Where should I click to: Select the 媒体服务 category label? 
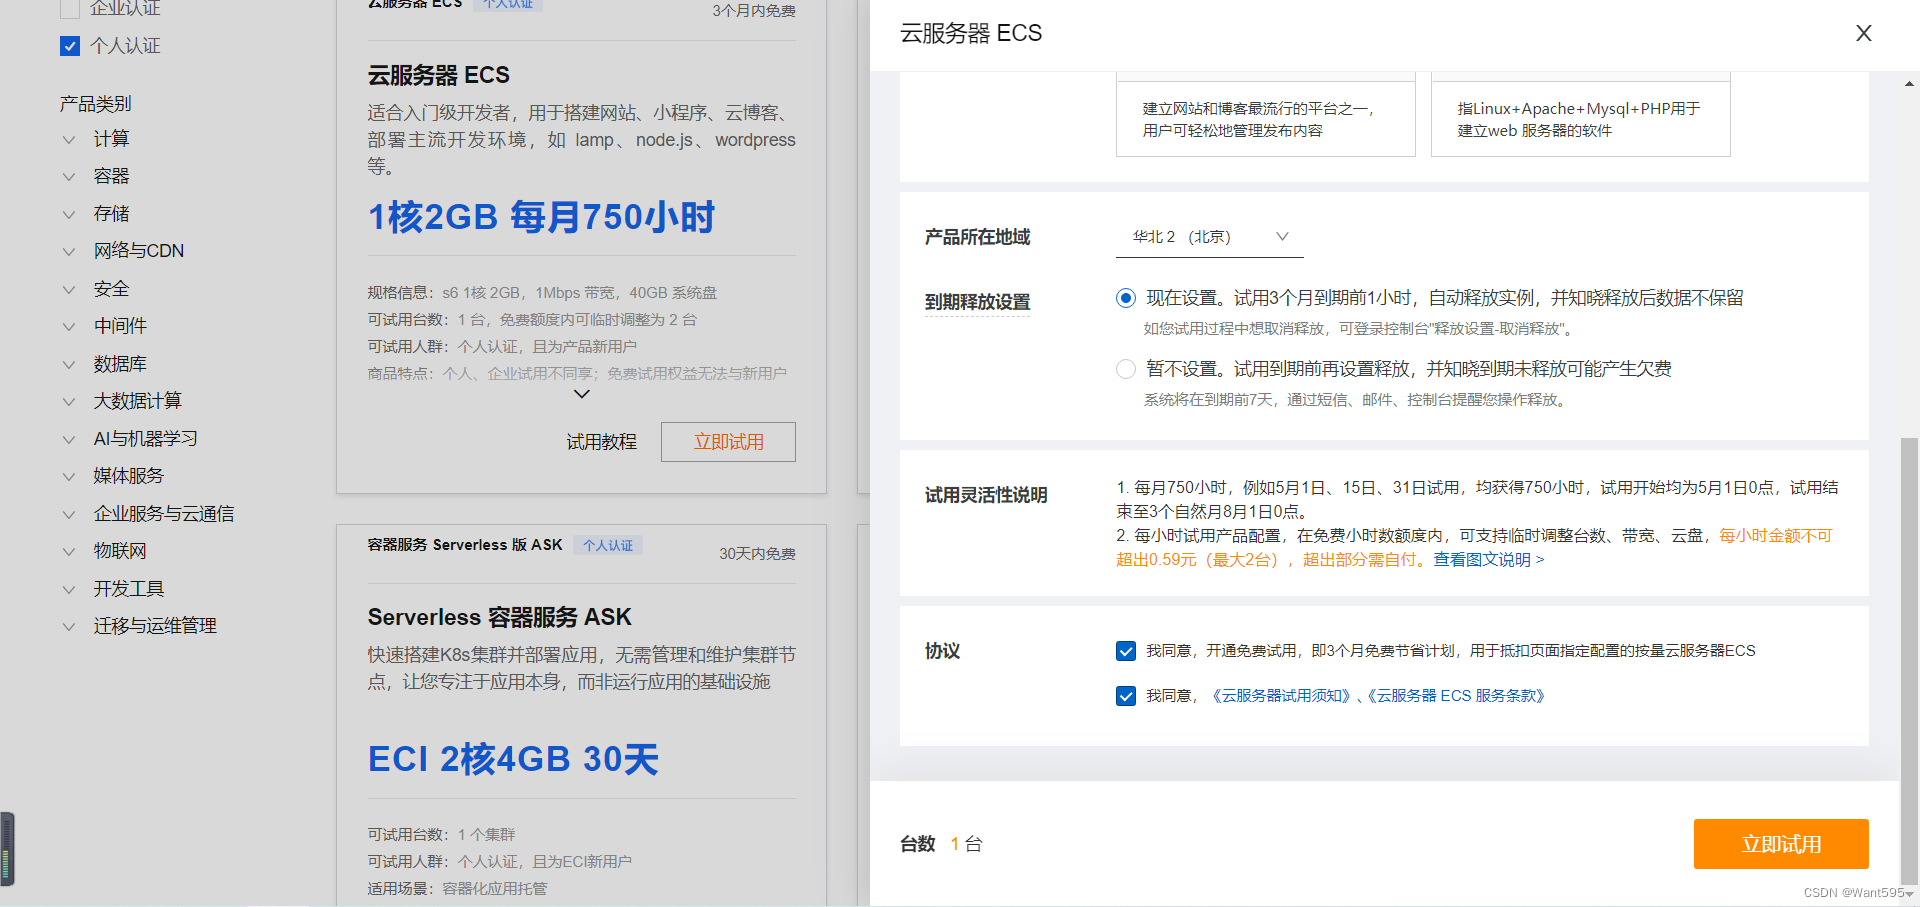(x=129, y=476)
